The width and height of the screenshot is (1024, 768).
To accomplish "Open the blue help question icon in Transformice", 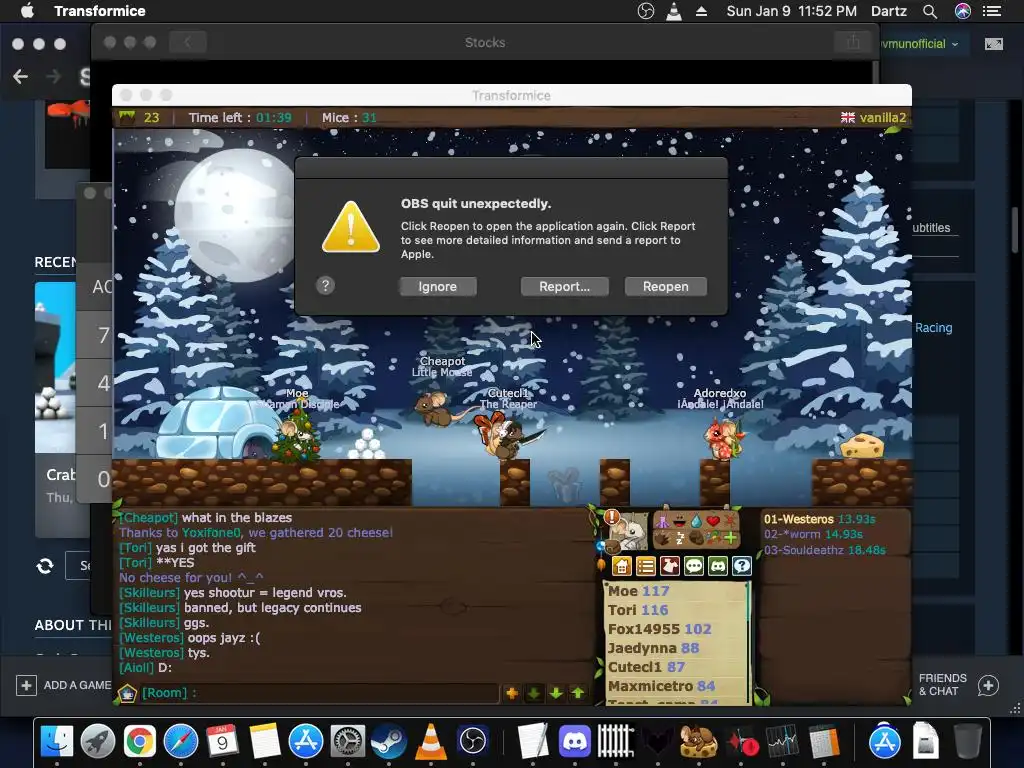I will tap(742, 566).
